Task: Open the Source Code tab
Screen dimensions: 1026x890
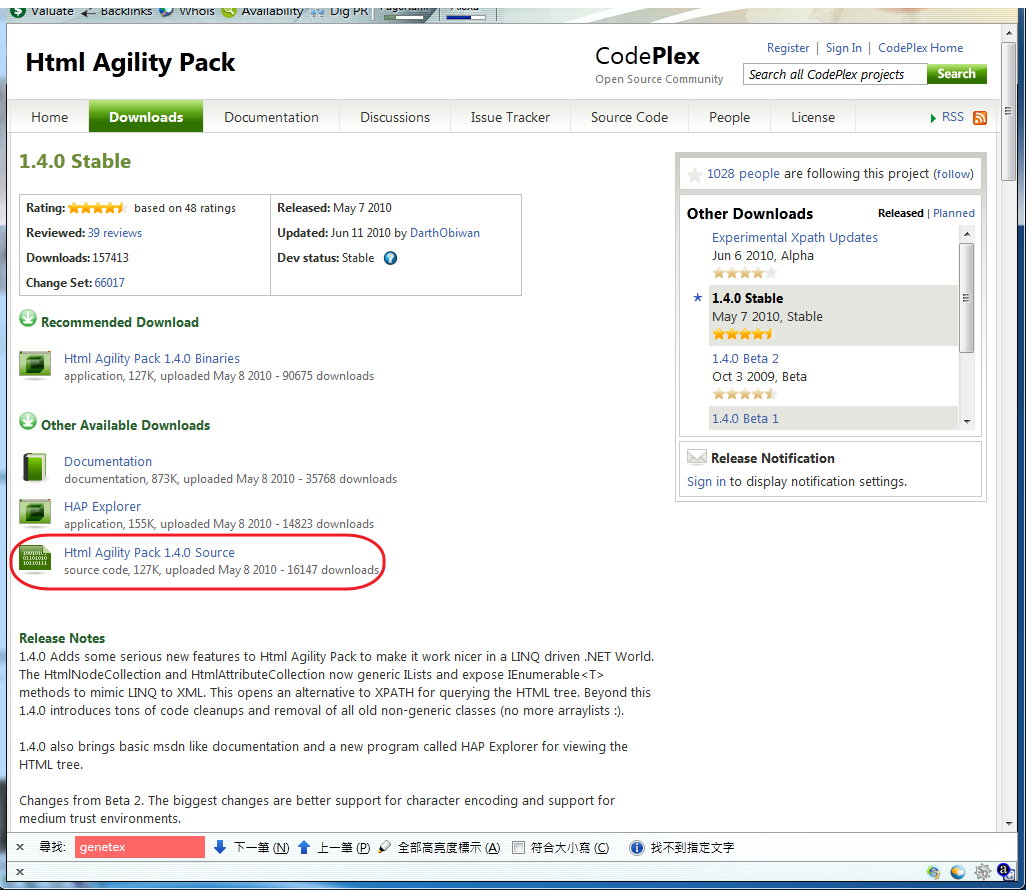Action: point(629,117)
